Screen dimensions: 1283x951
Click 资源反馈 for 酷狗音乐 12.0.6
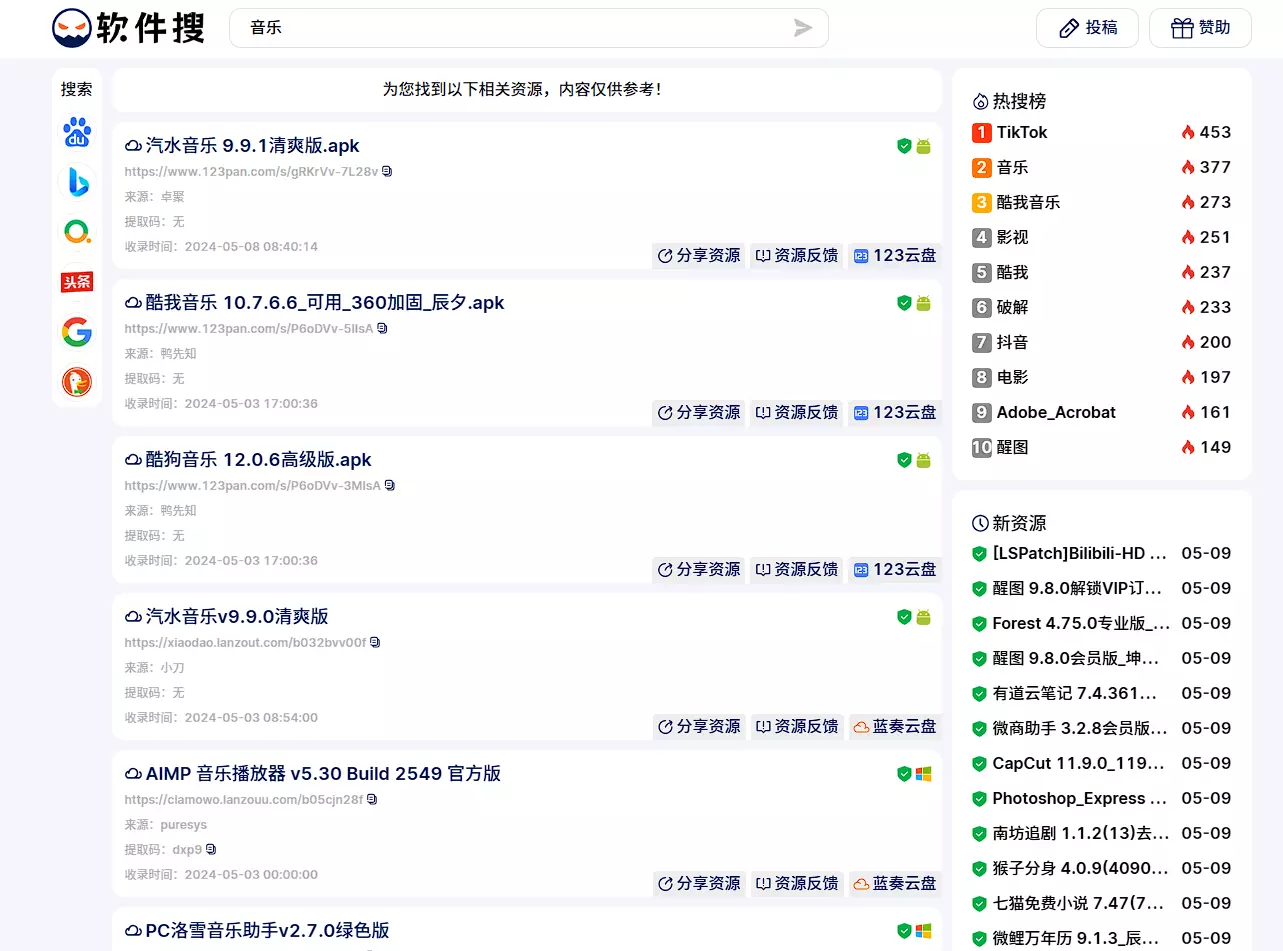coord(796,569)
